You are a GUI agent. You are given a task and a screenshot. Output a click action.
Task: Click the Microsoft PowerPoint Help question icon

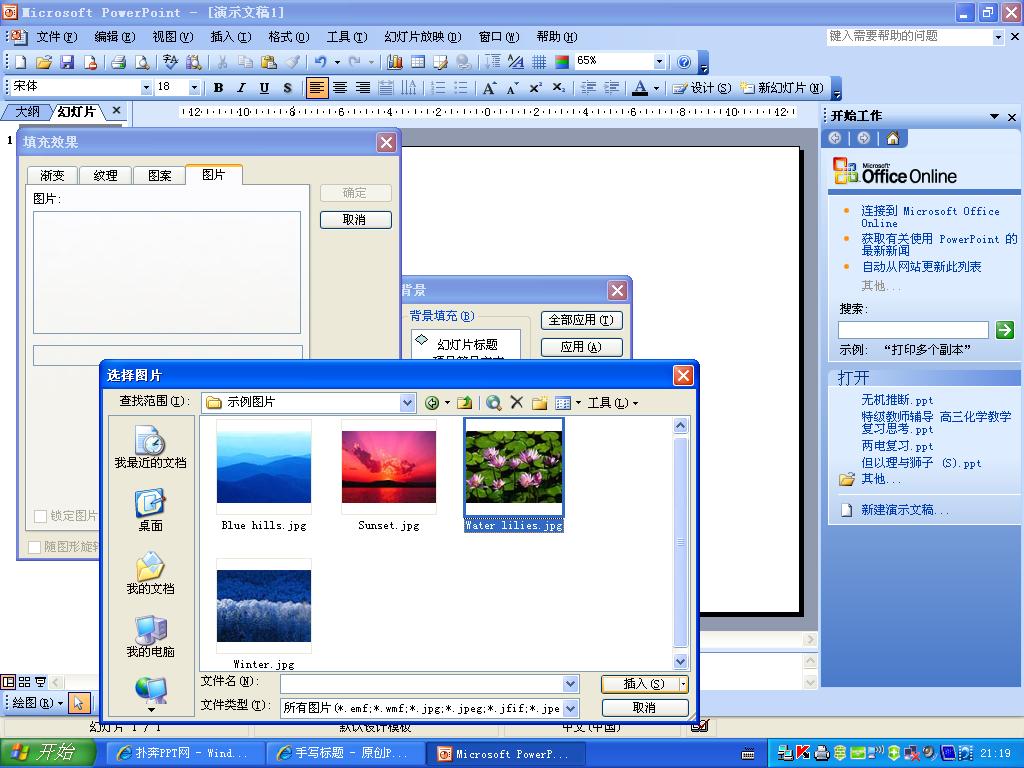coord(684,62)
